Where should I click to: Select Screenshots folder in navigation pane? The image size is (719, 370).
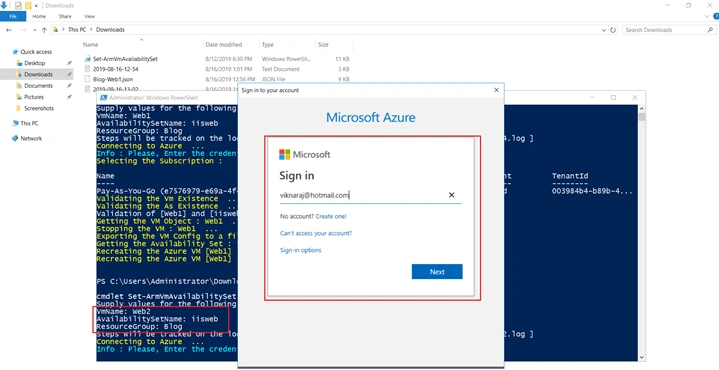[x=39, y=109]
